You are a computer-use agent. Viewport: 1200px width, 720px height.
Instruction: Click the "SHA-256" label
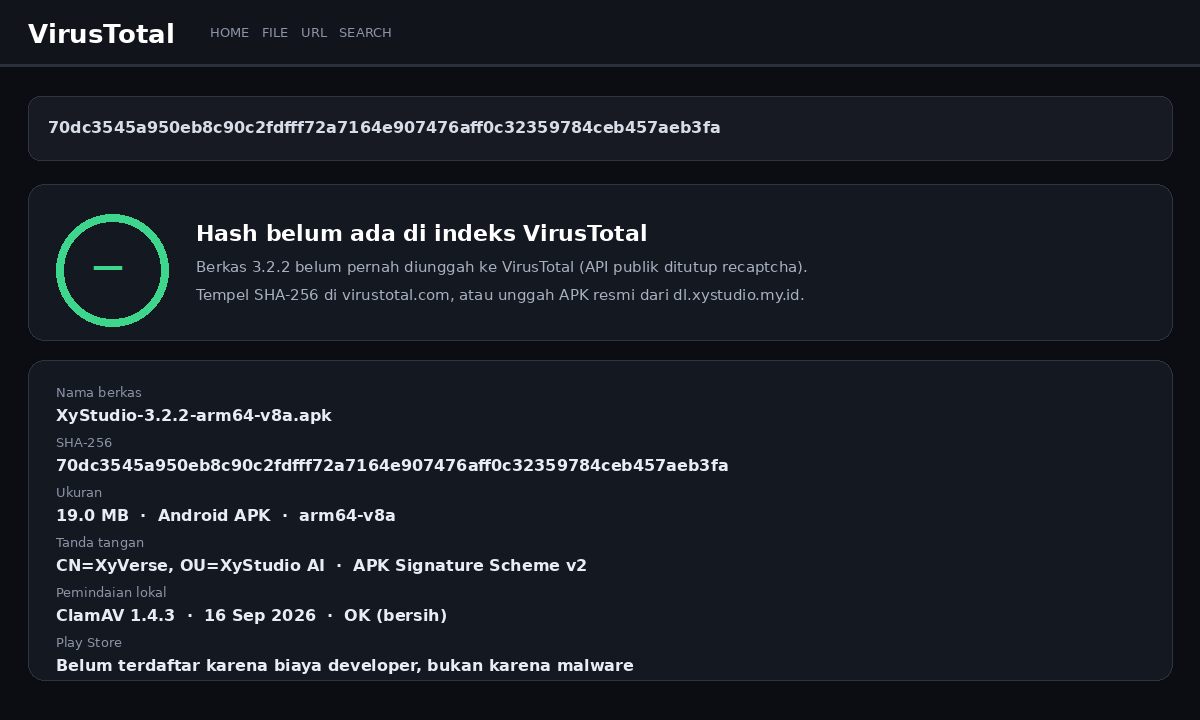[x=84, y=443]
